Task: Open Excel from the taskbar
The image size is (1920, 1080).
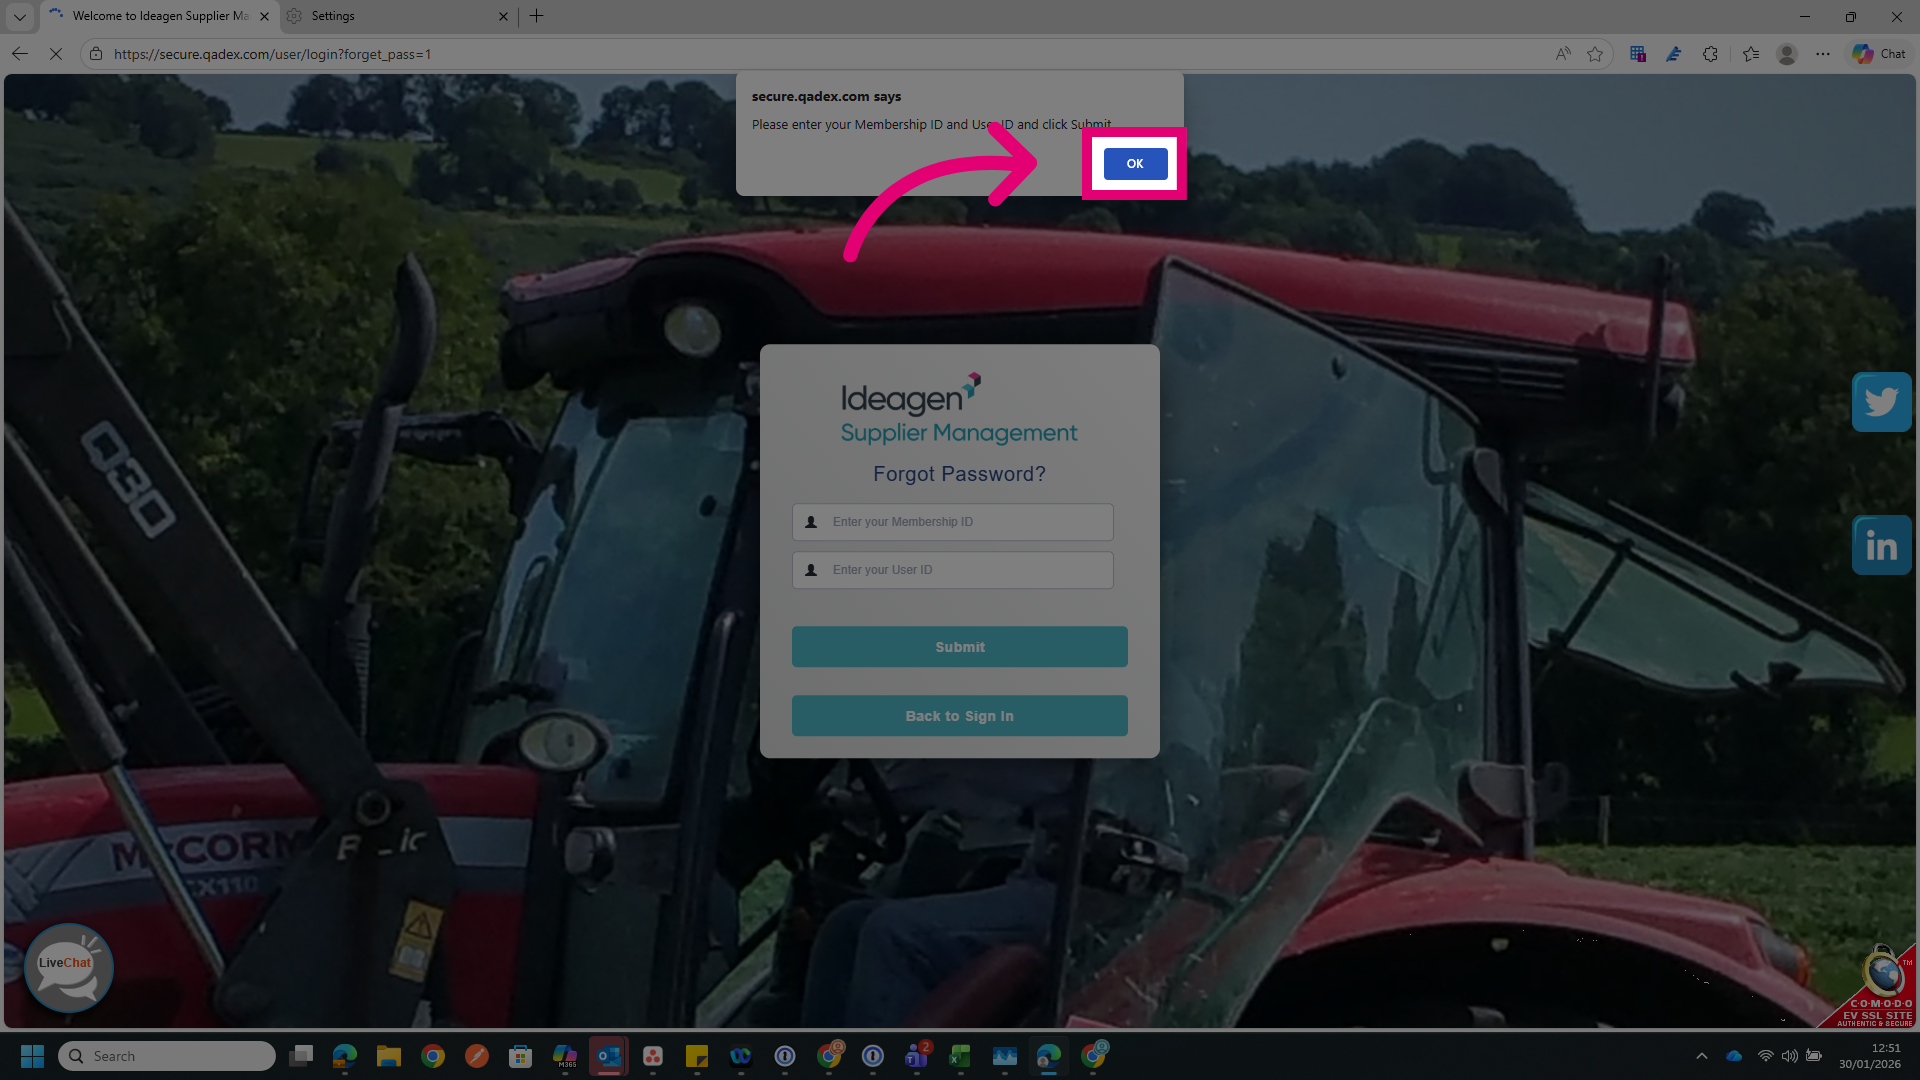Action: pyautogui.click(x=961, y=1056)
